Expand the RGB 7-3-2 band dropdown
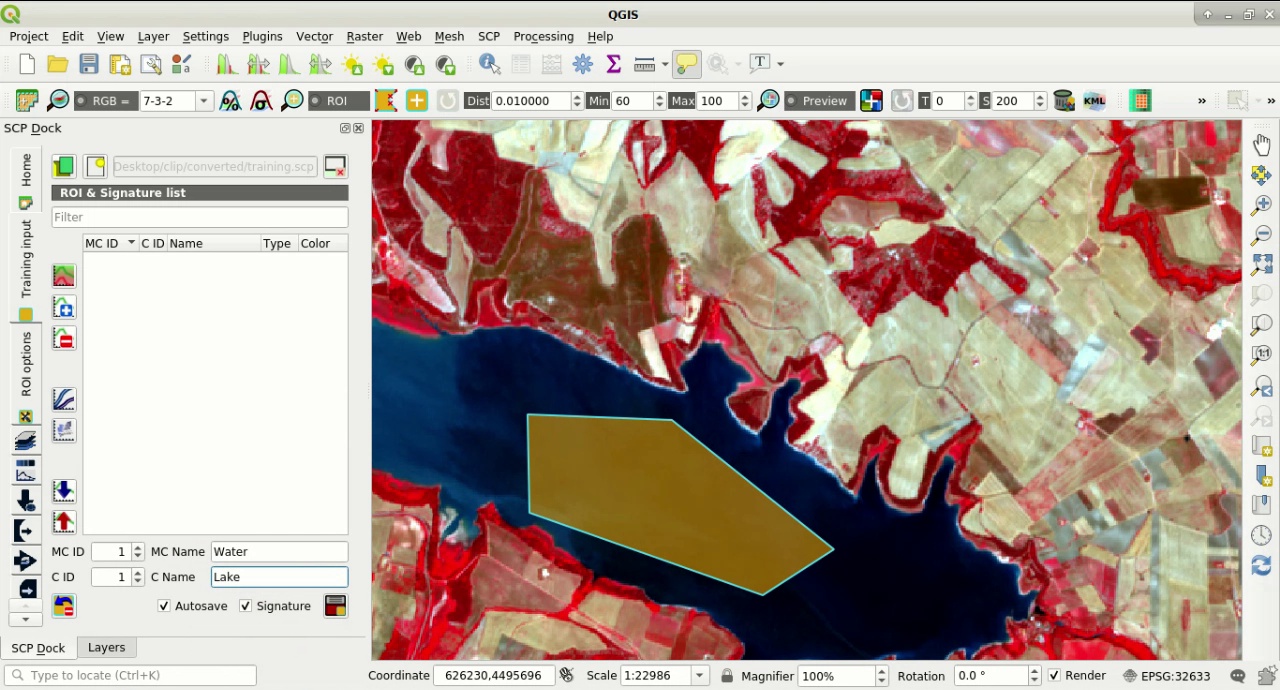 coord(203,101)
